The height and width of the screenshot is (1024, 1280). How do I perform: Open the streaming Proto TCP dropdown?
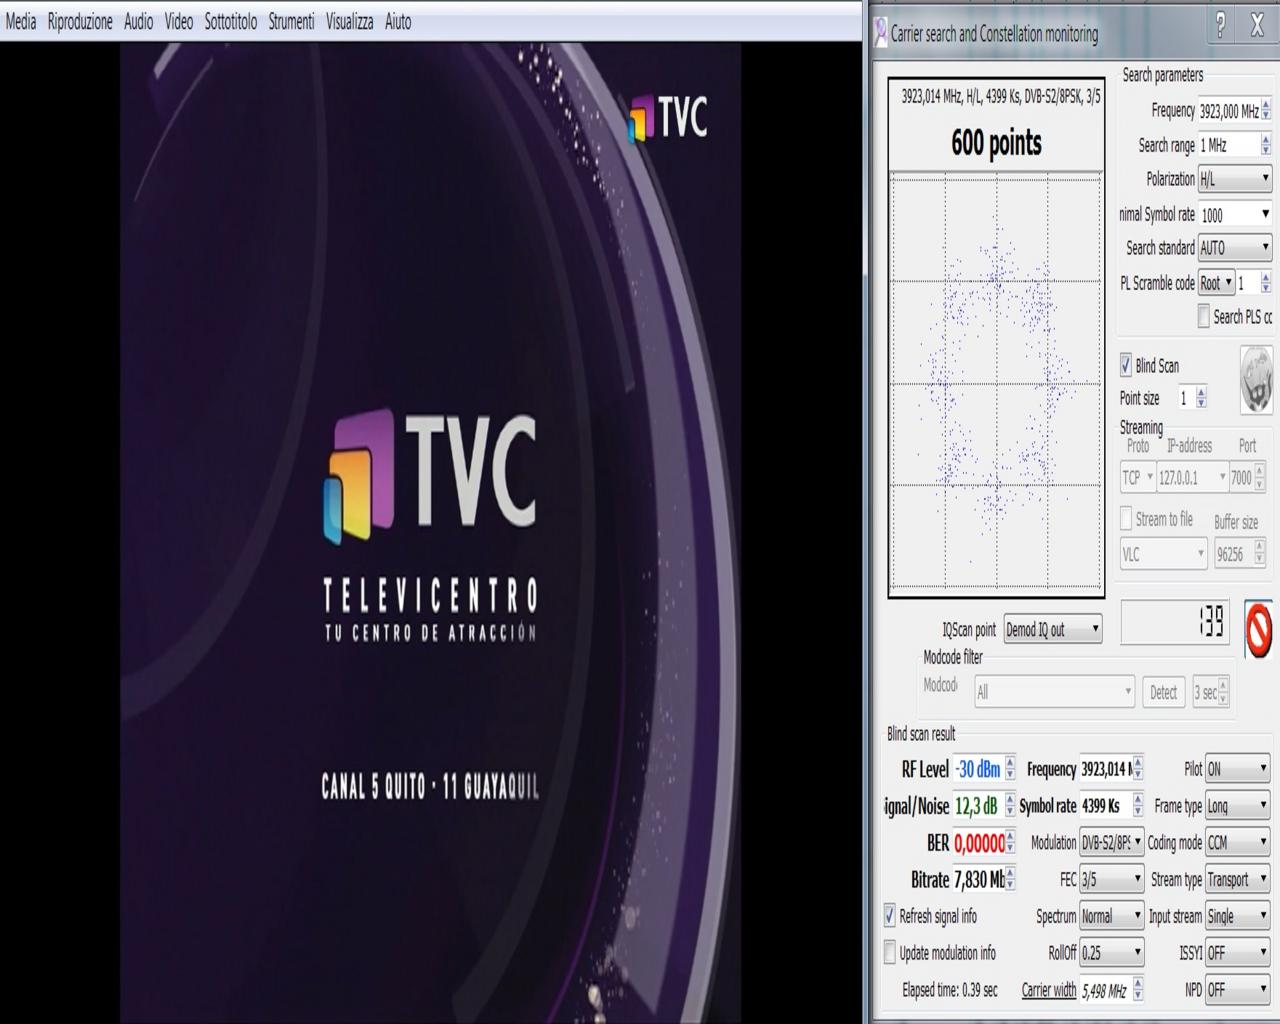point(1138,478)
